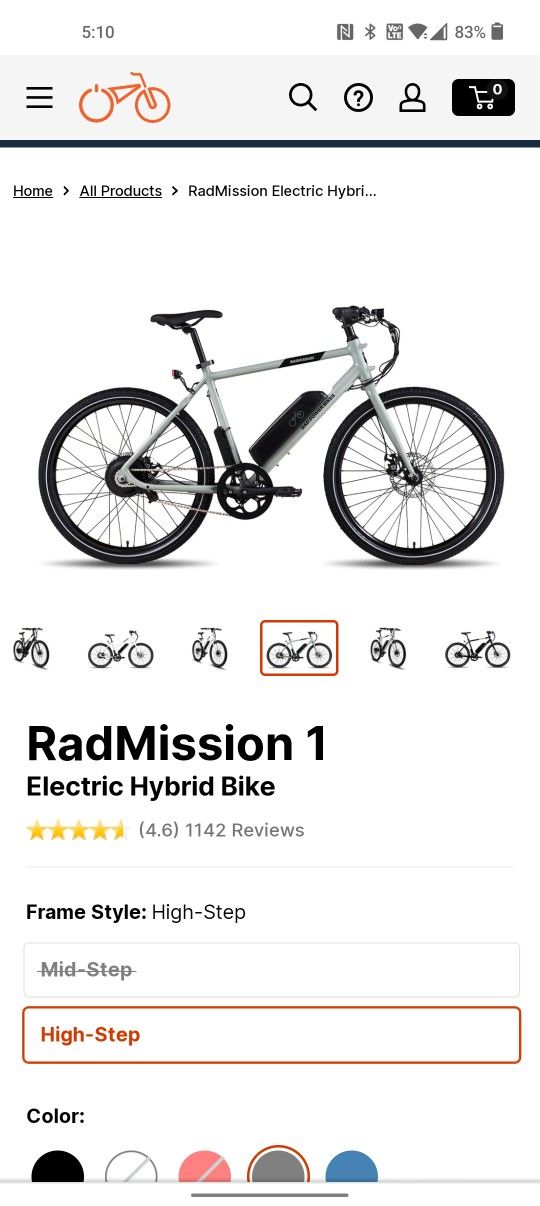Screen dimensions: 540x1206
Task: Go to Home breadcrumb link
Action: (32, 190)
